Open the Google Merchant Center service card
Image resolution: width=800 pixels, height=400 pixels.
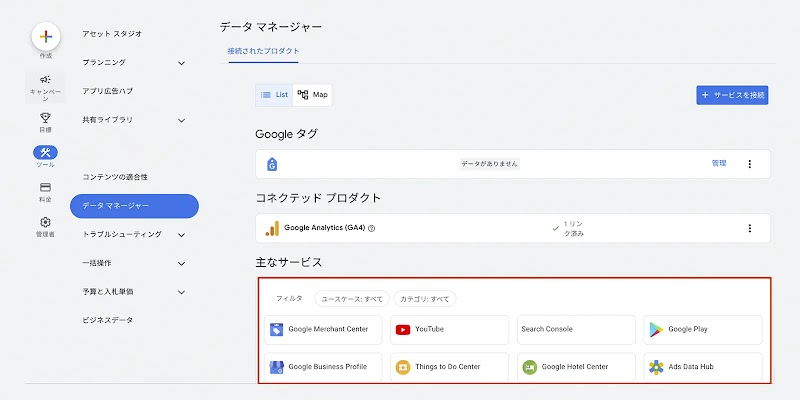[323, 330]
